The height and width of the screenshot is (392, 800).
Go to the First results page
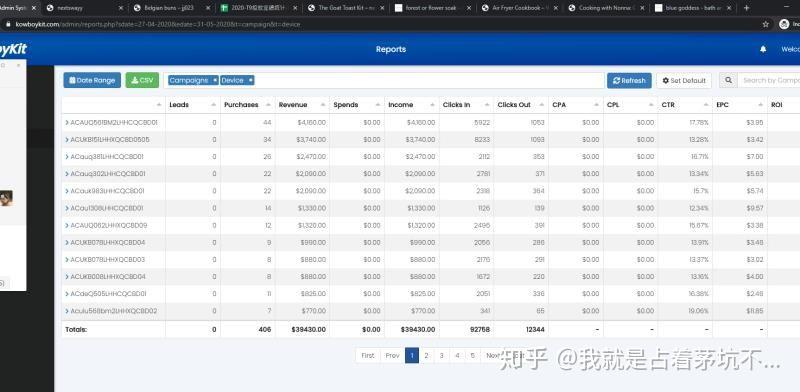(x=368, y=355)
